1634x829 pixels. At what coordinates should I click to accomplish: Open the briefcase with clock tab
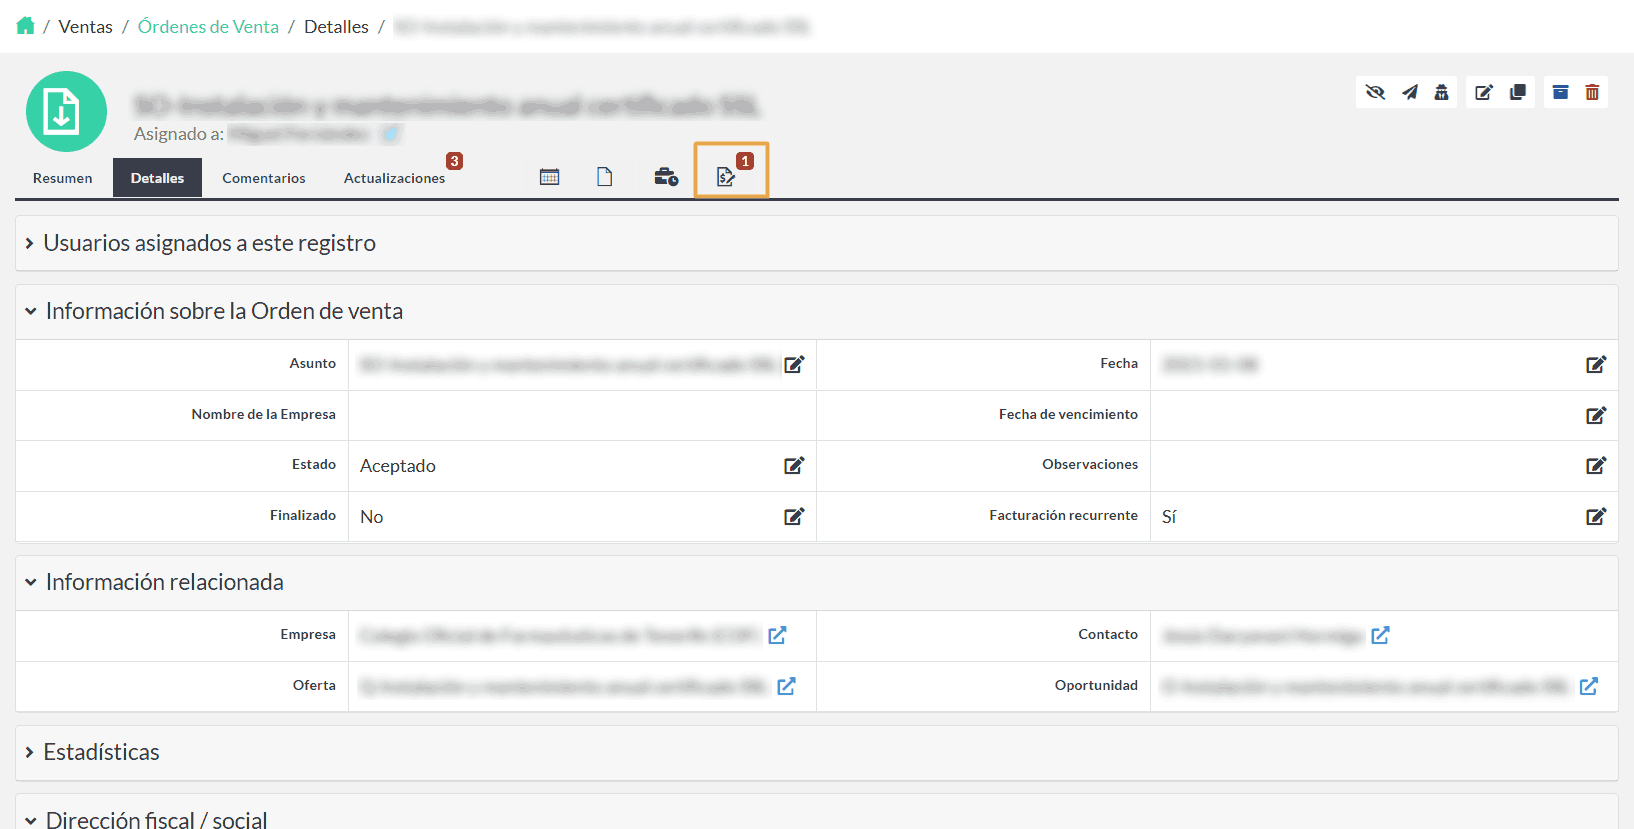[x=666, y=177]
